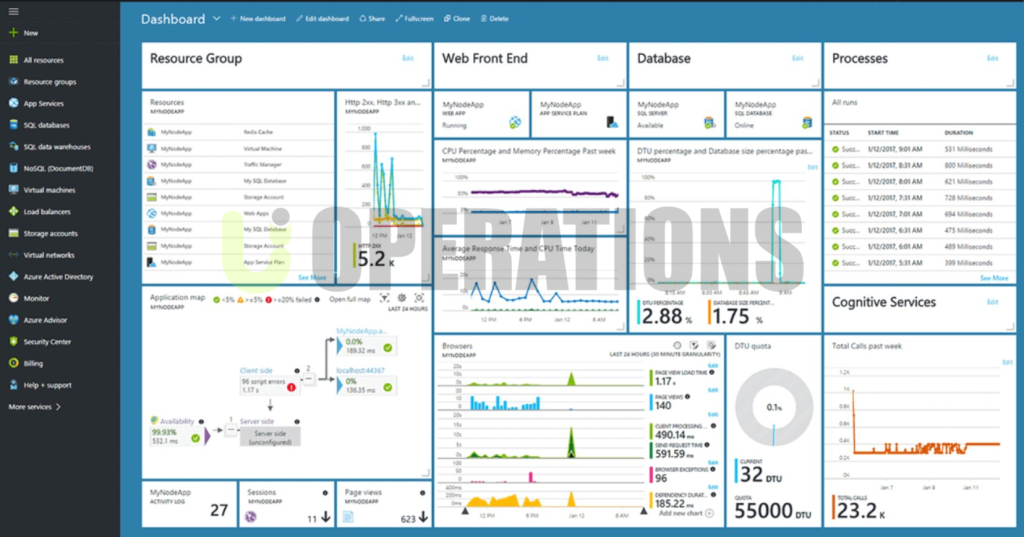Screen dimensions: 1024x537
Task: Open the 5:31 AM run row
Action: 920,263
